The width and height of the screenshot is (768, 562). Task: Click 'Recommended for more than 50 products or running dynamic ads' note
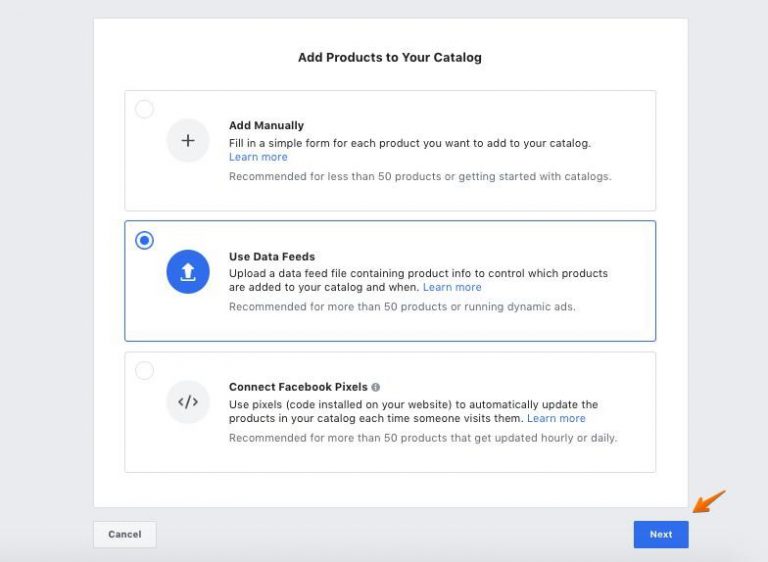(x=402, y=307)
